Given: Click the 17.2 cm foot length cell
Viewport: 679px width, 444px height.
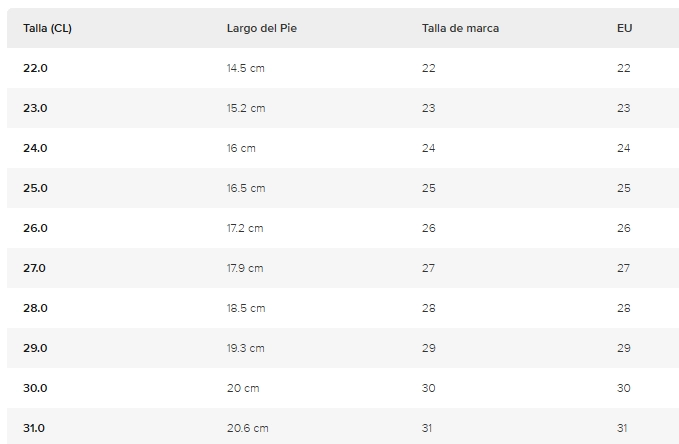Looking at the screenshot, I should pyautogui.click(x=245, y=228).
